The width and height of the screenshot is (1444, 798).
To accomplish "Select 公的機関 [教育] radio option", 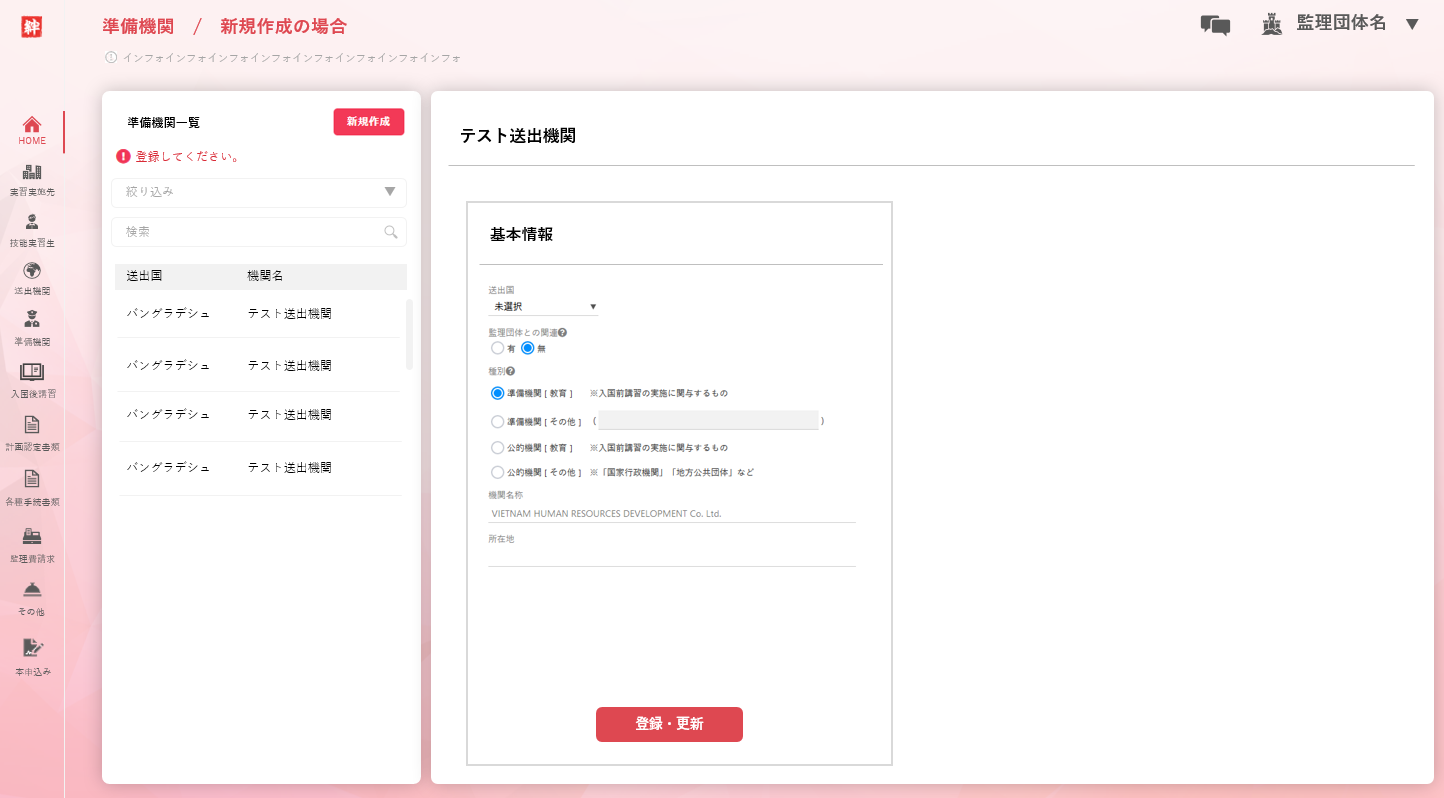I will [x=498, y=448].
